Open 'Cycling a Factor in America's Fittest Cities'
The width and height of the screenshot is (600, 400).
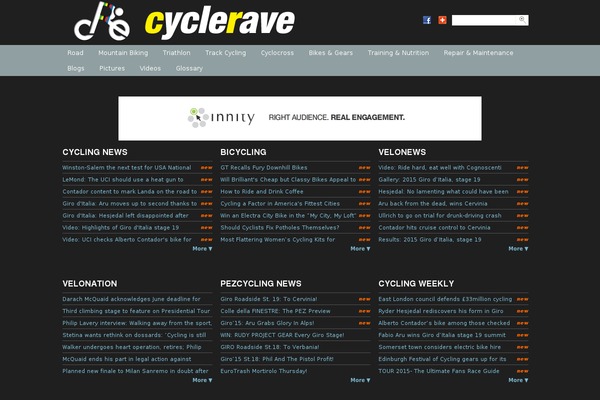pyautogui.click(x=280, y=204)
